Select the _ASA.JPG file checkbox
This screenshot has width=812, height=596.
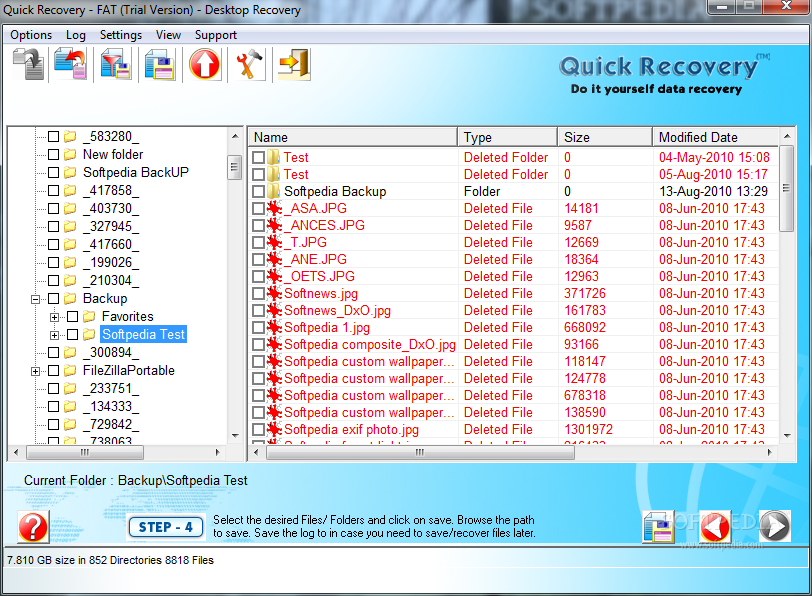point(258,209)
